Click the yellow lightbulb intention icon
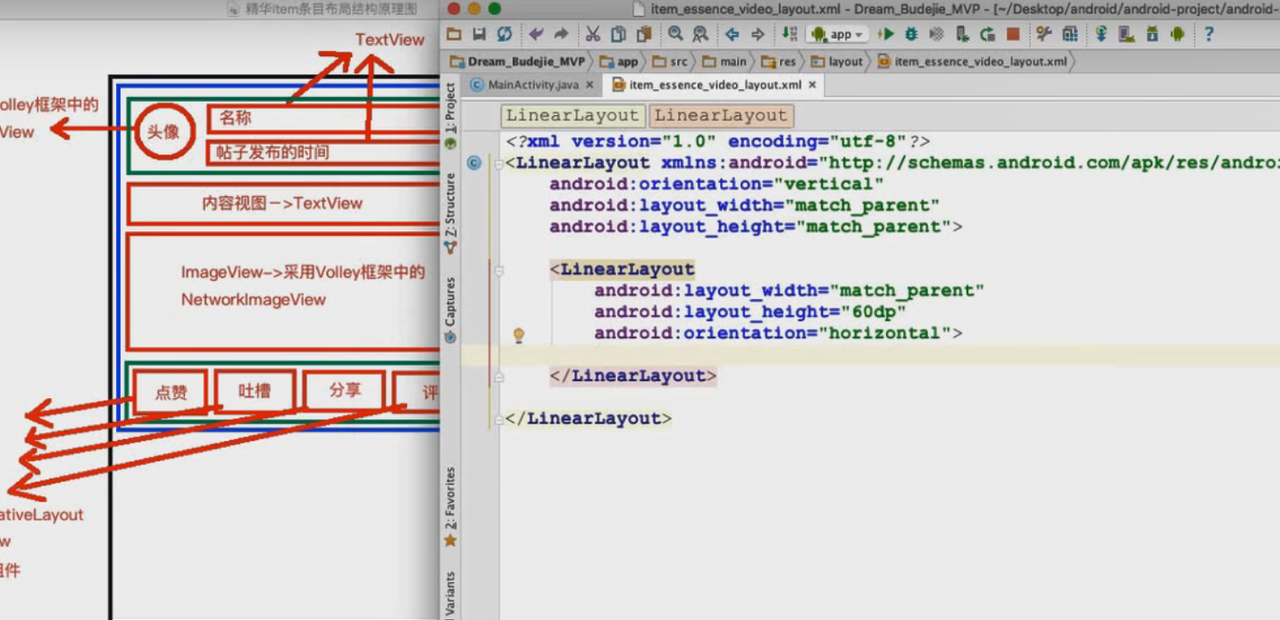 coord(519,335)
